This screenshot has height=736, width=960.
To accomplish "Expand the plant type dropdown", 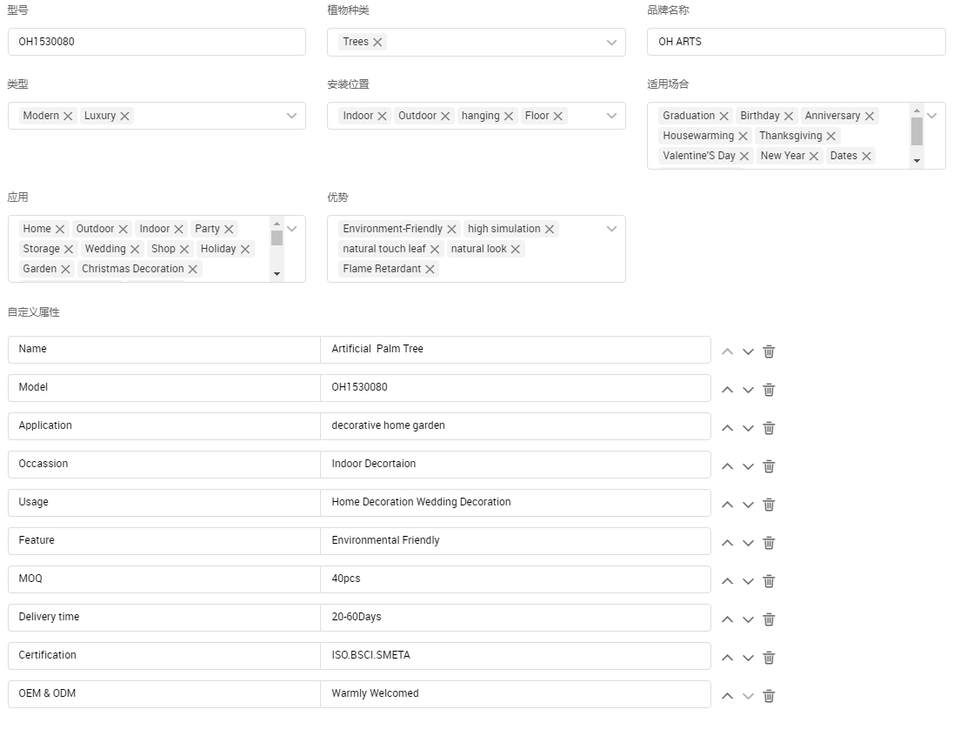I will 611,42.
